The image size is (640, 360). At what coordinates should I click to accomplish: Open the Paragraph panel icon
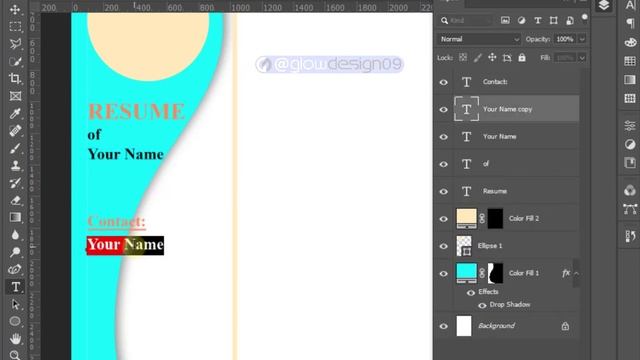pyautogui.click(x=630, y=24)
